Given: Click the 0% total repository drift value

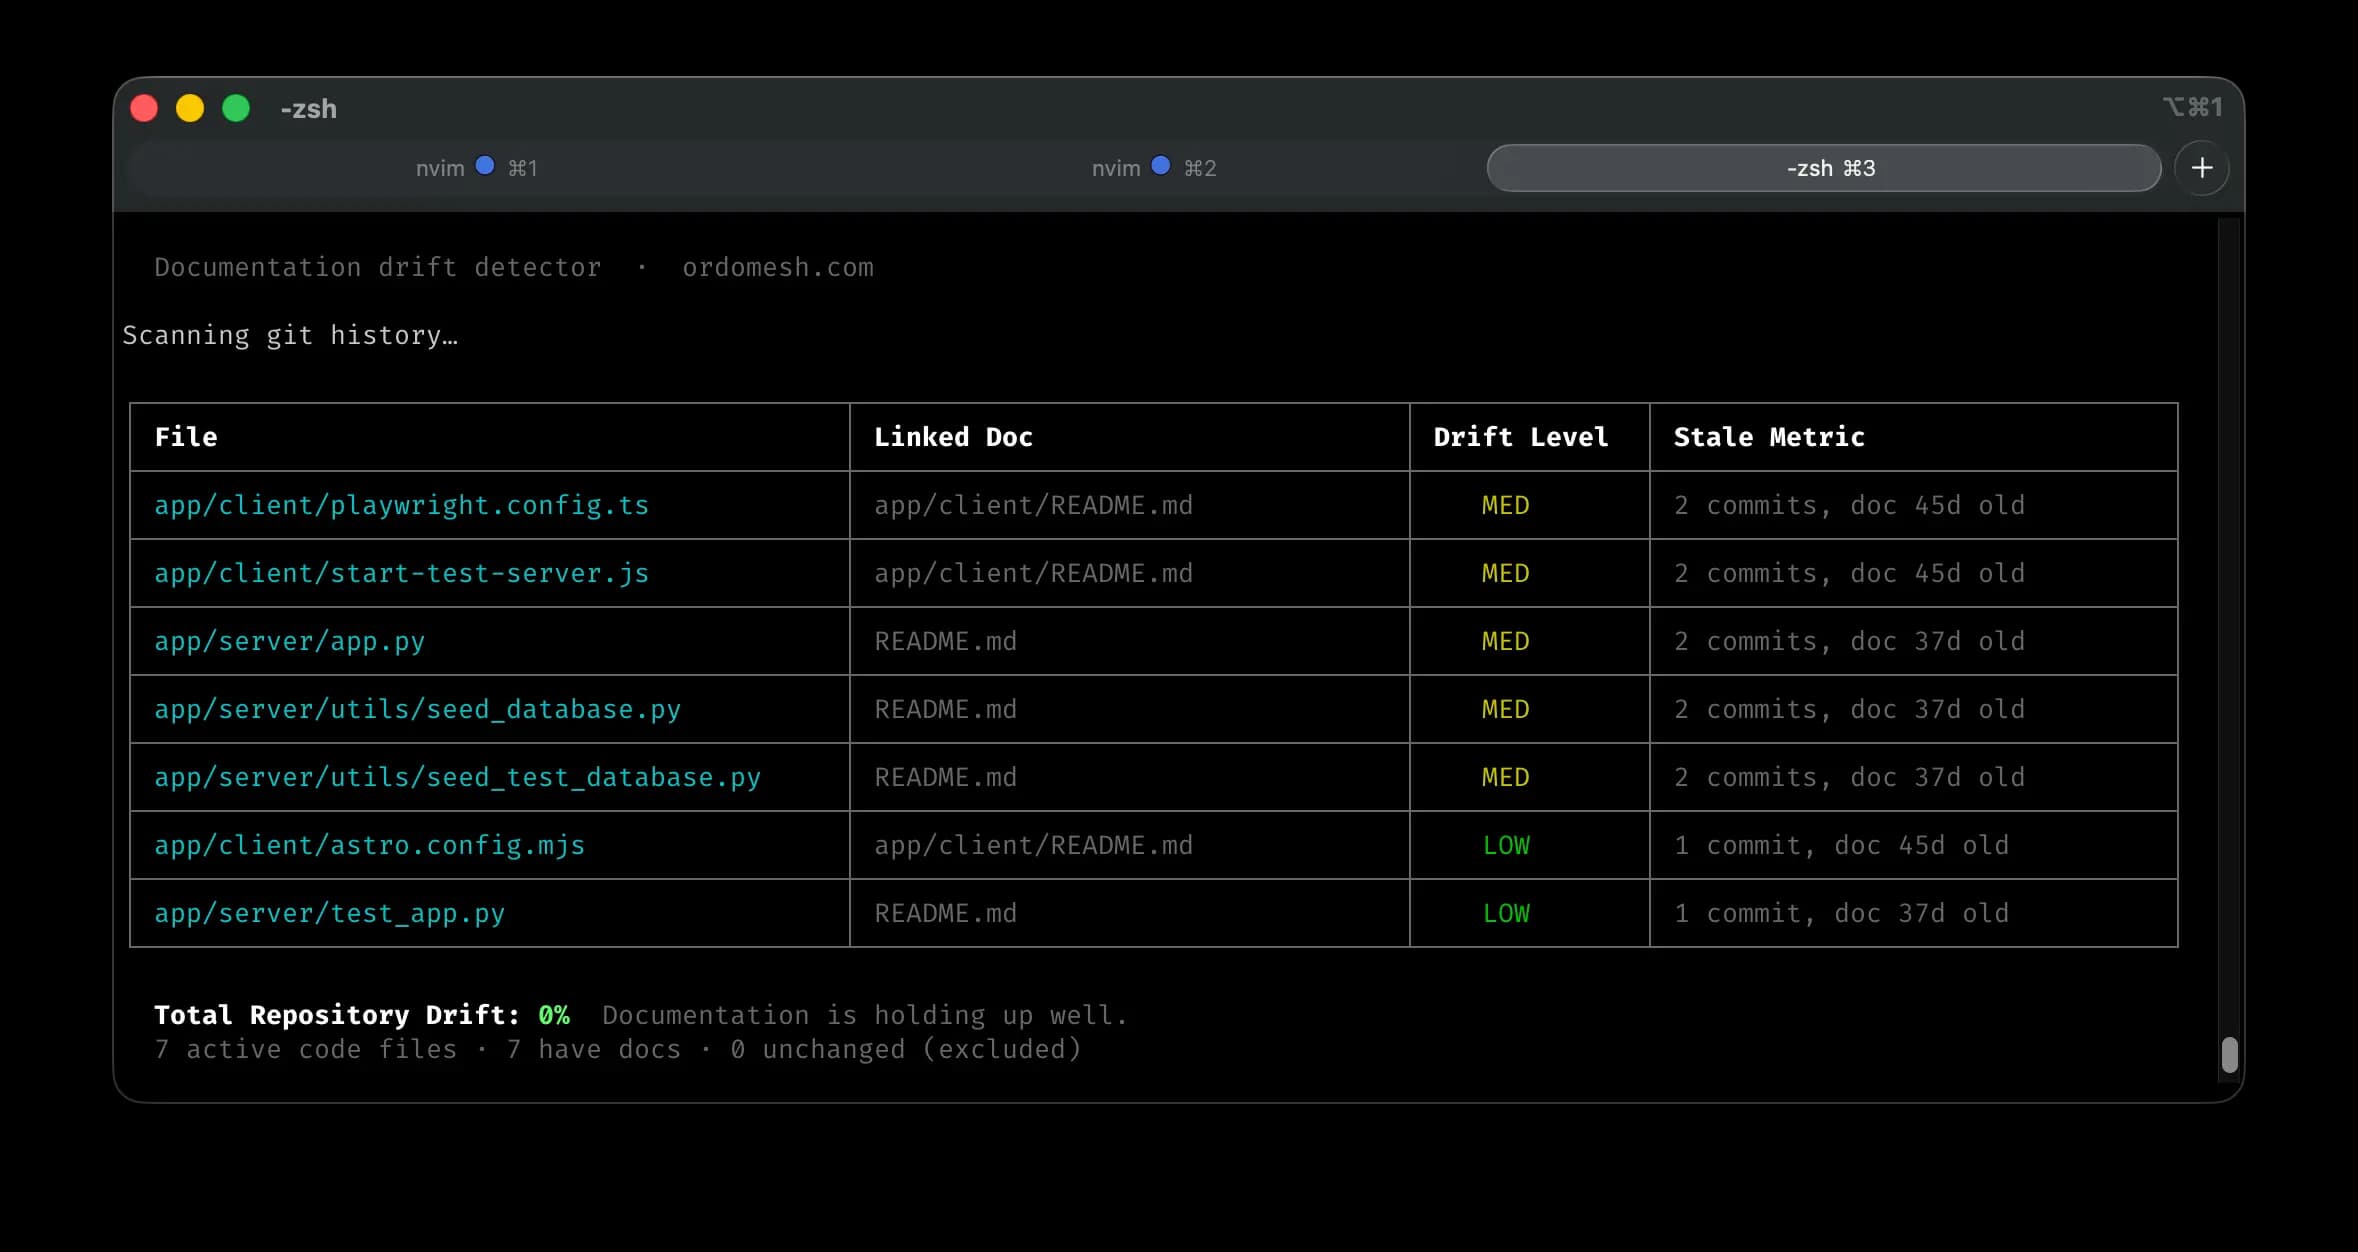Looking at the screenshot, I should tap(553, 1014).
